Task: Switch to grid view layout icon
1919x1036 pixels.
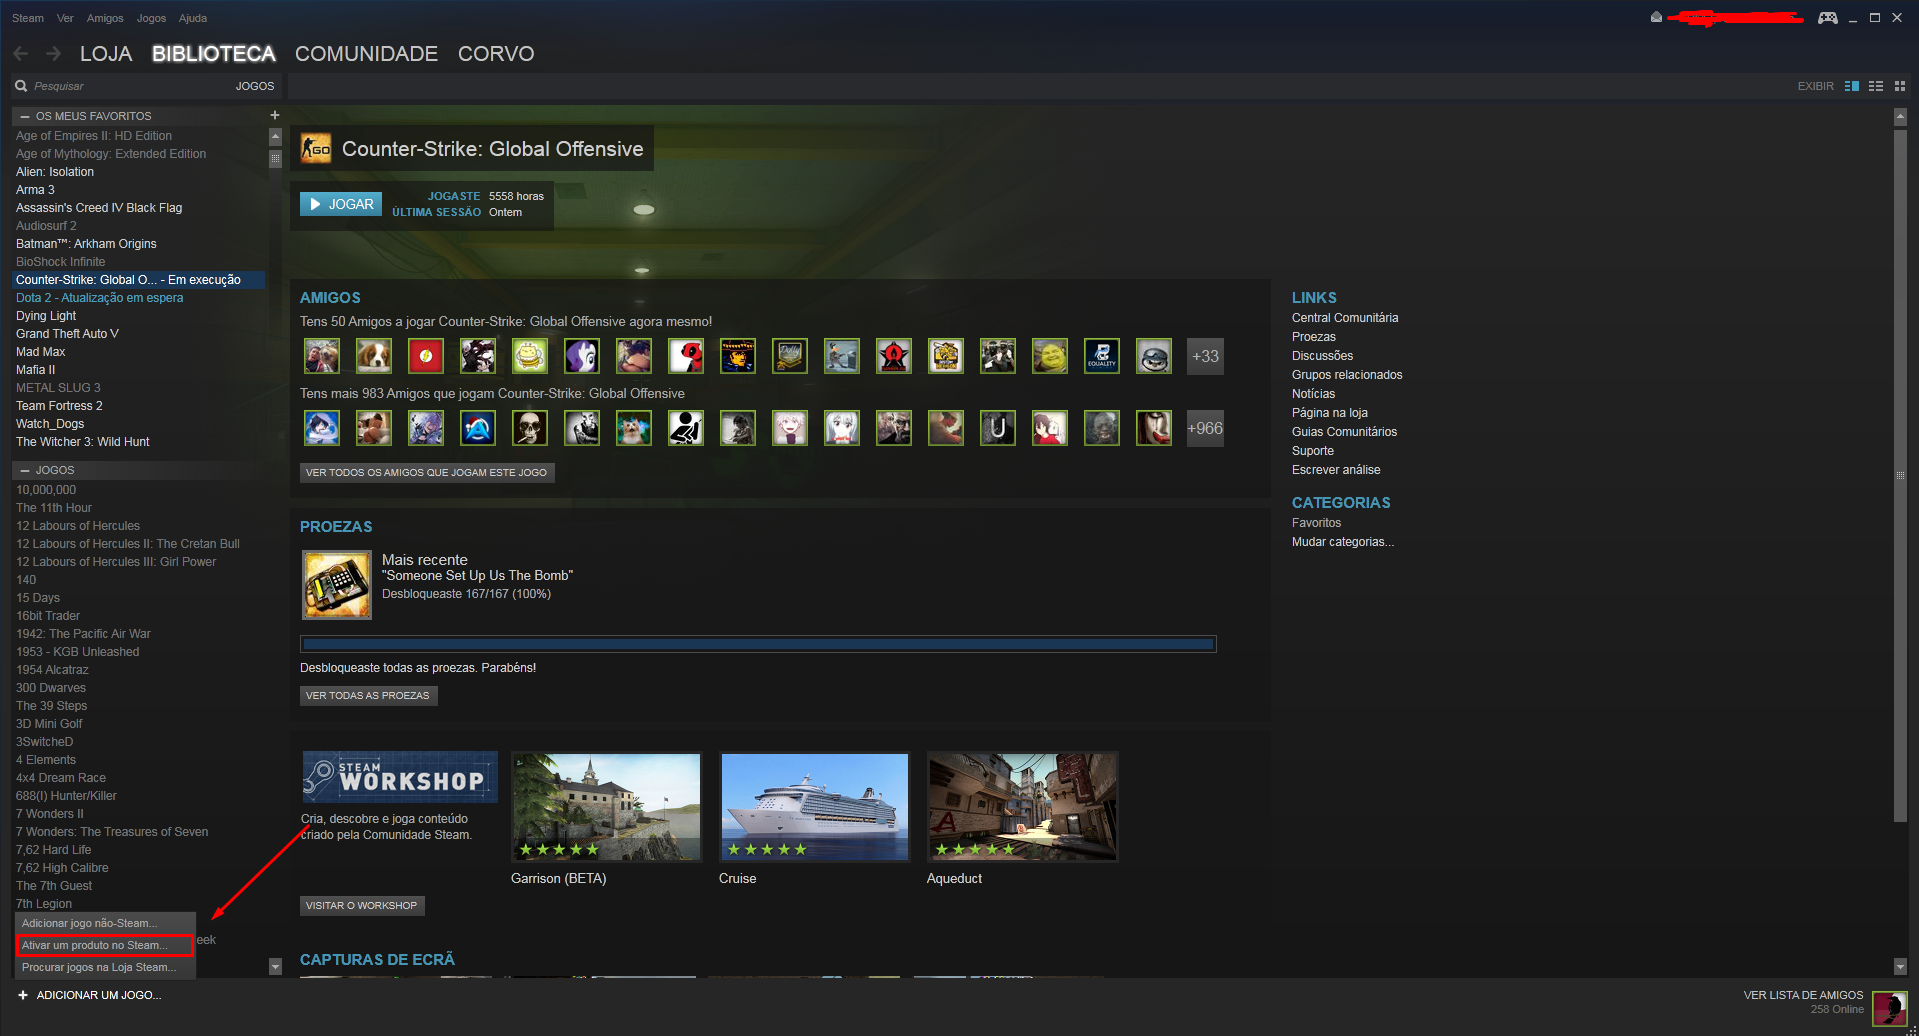Action: (1900, 86)
